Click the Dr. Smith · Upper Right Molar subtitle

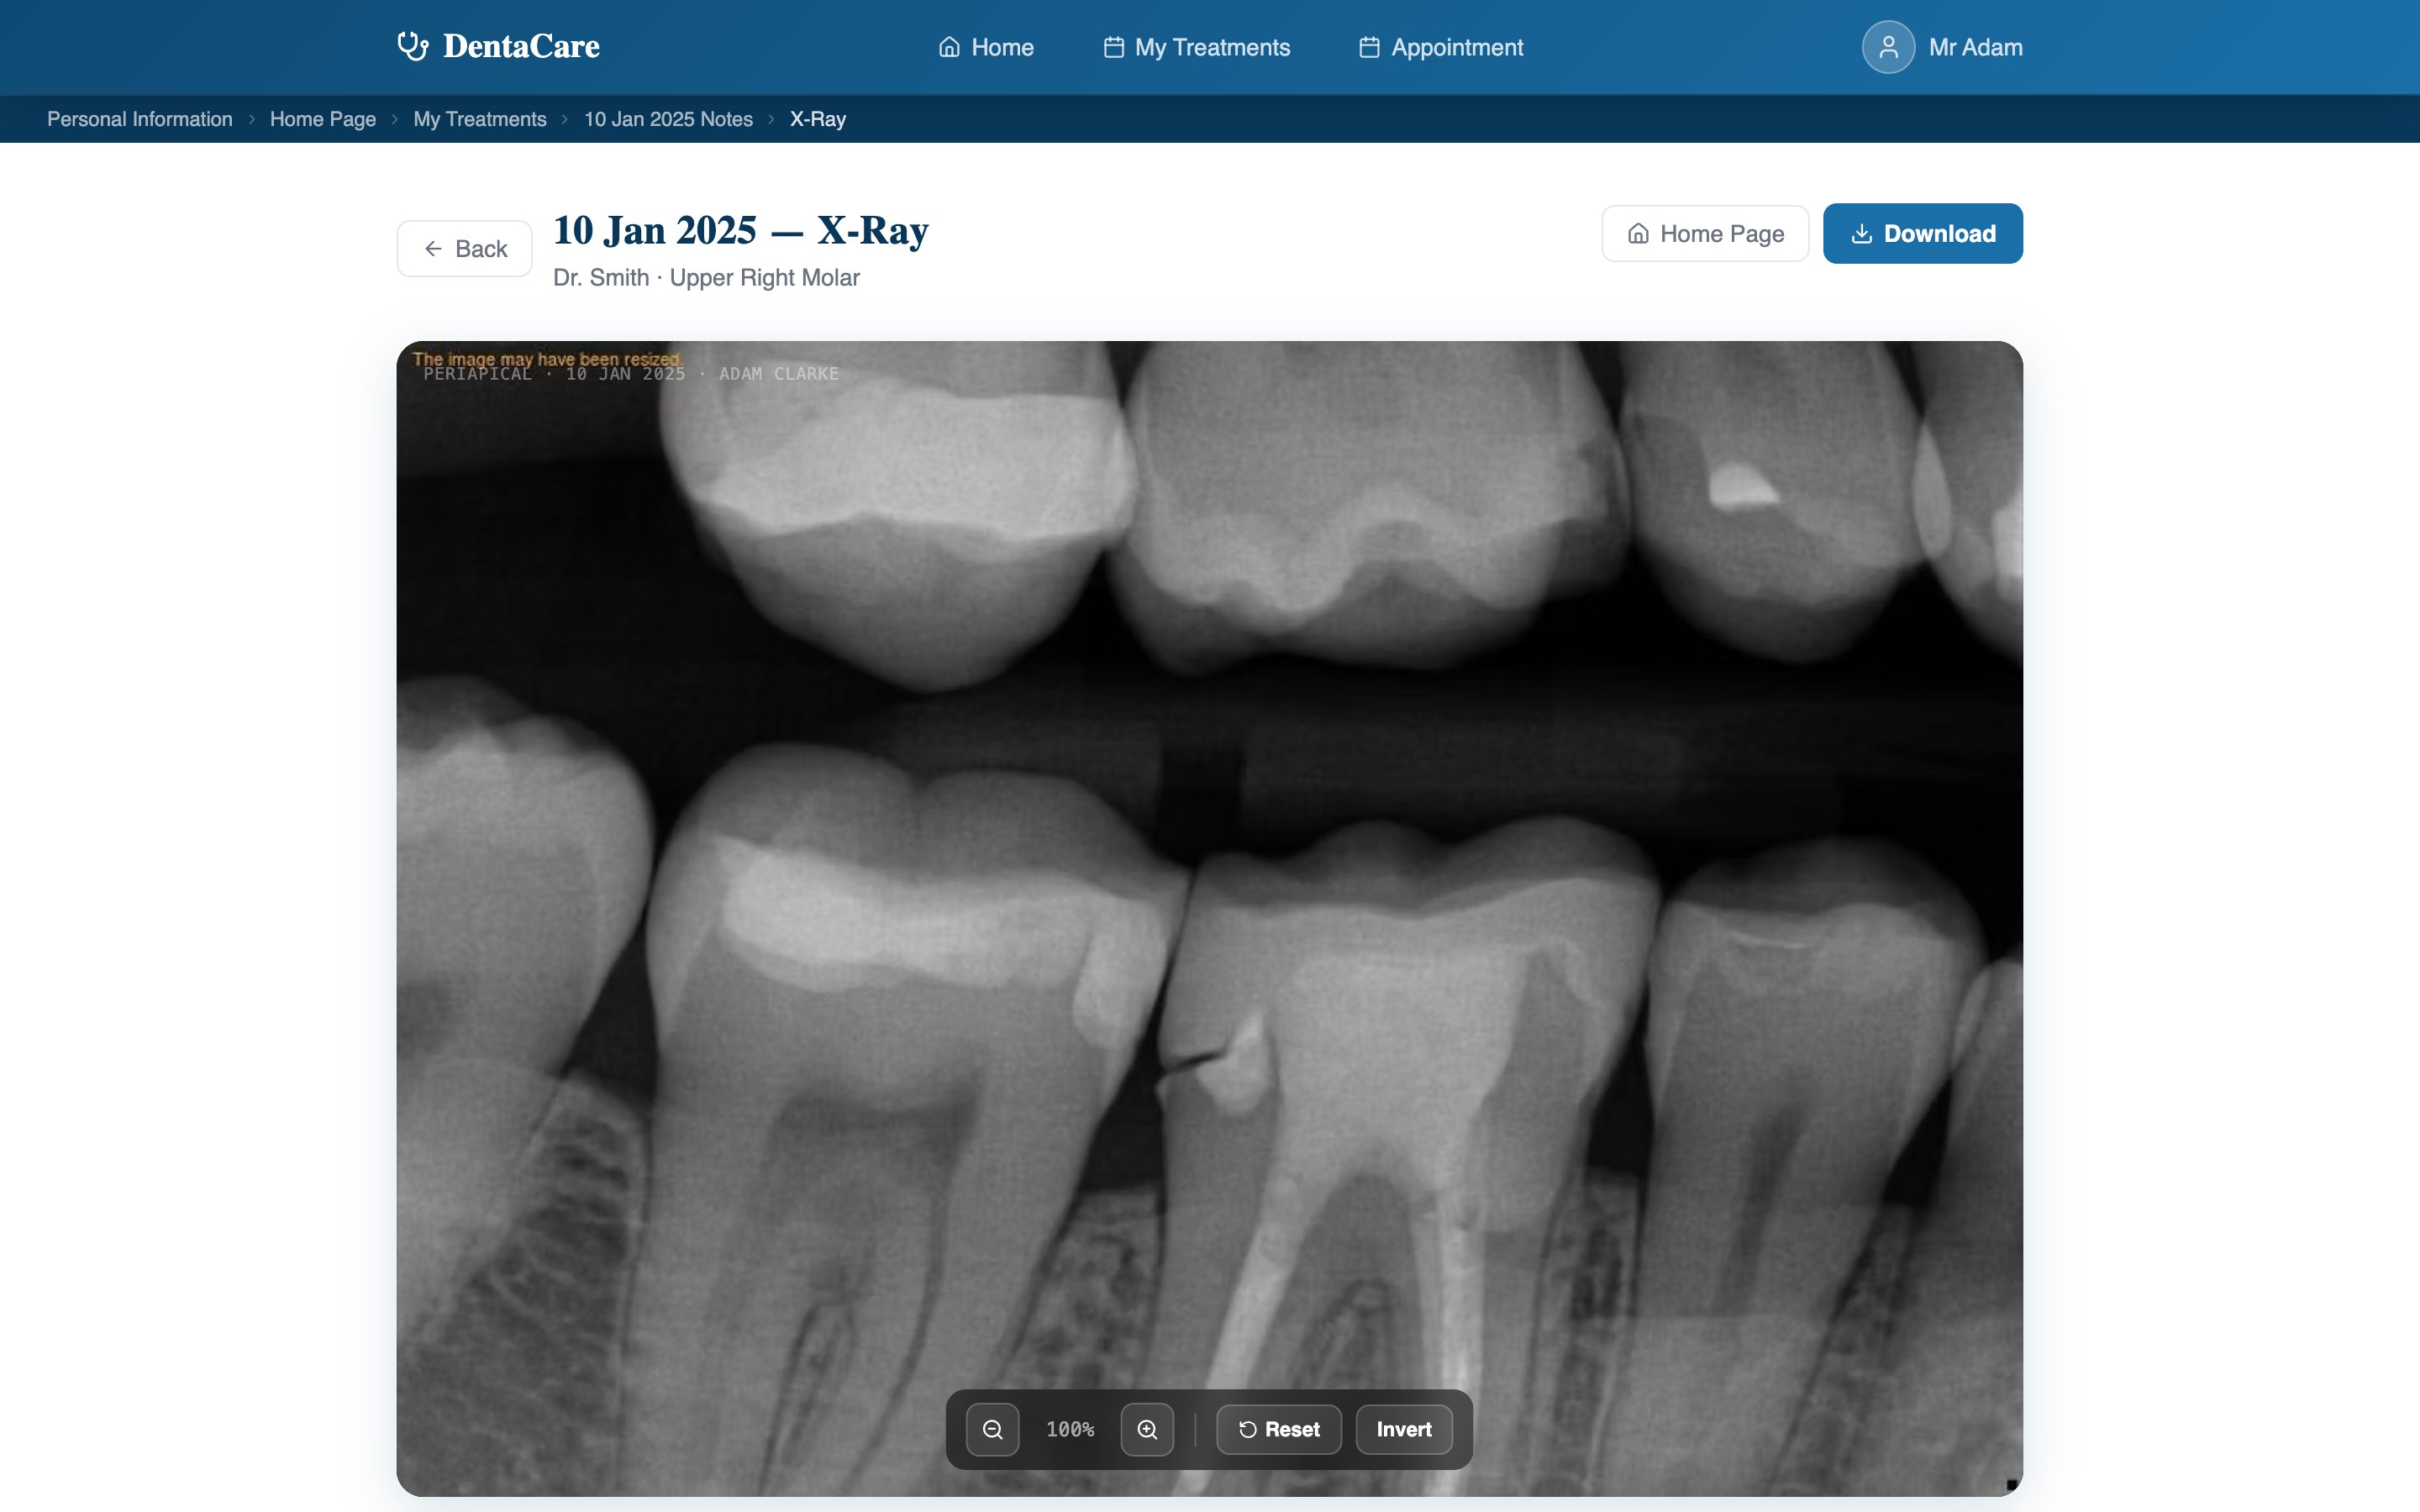pyautogui.click(x=706, y=278)
